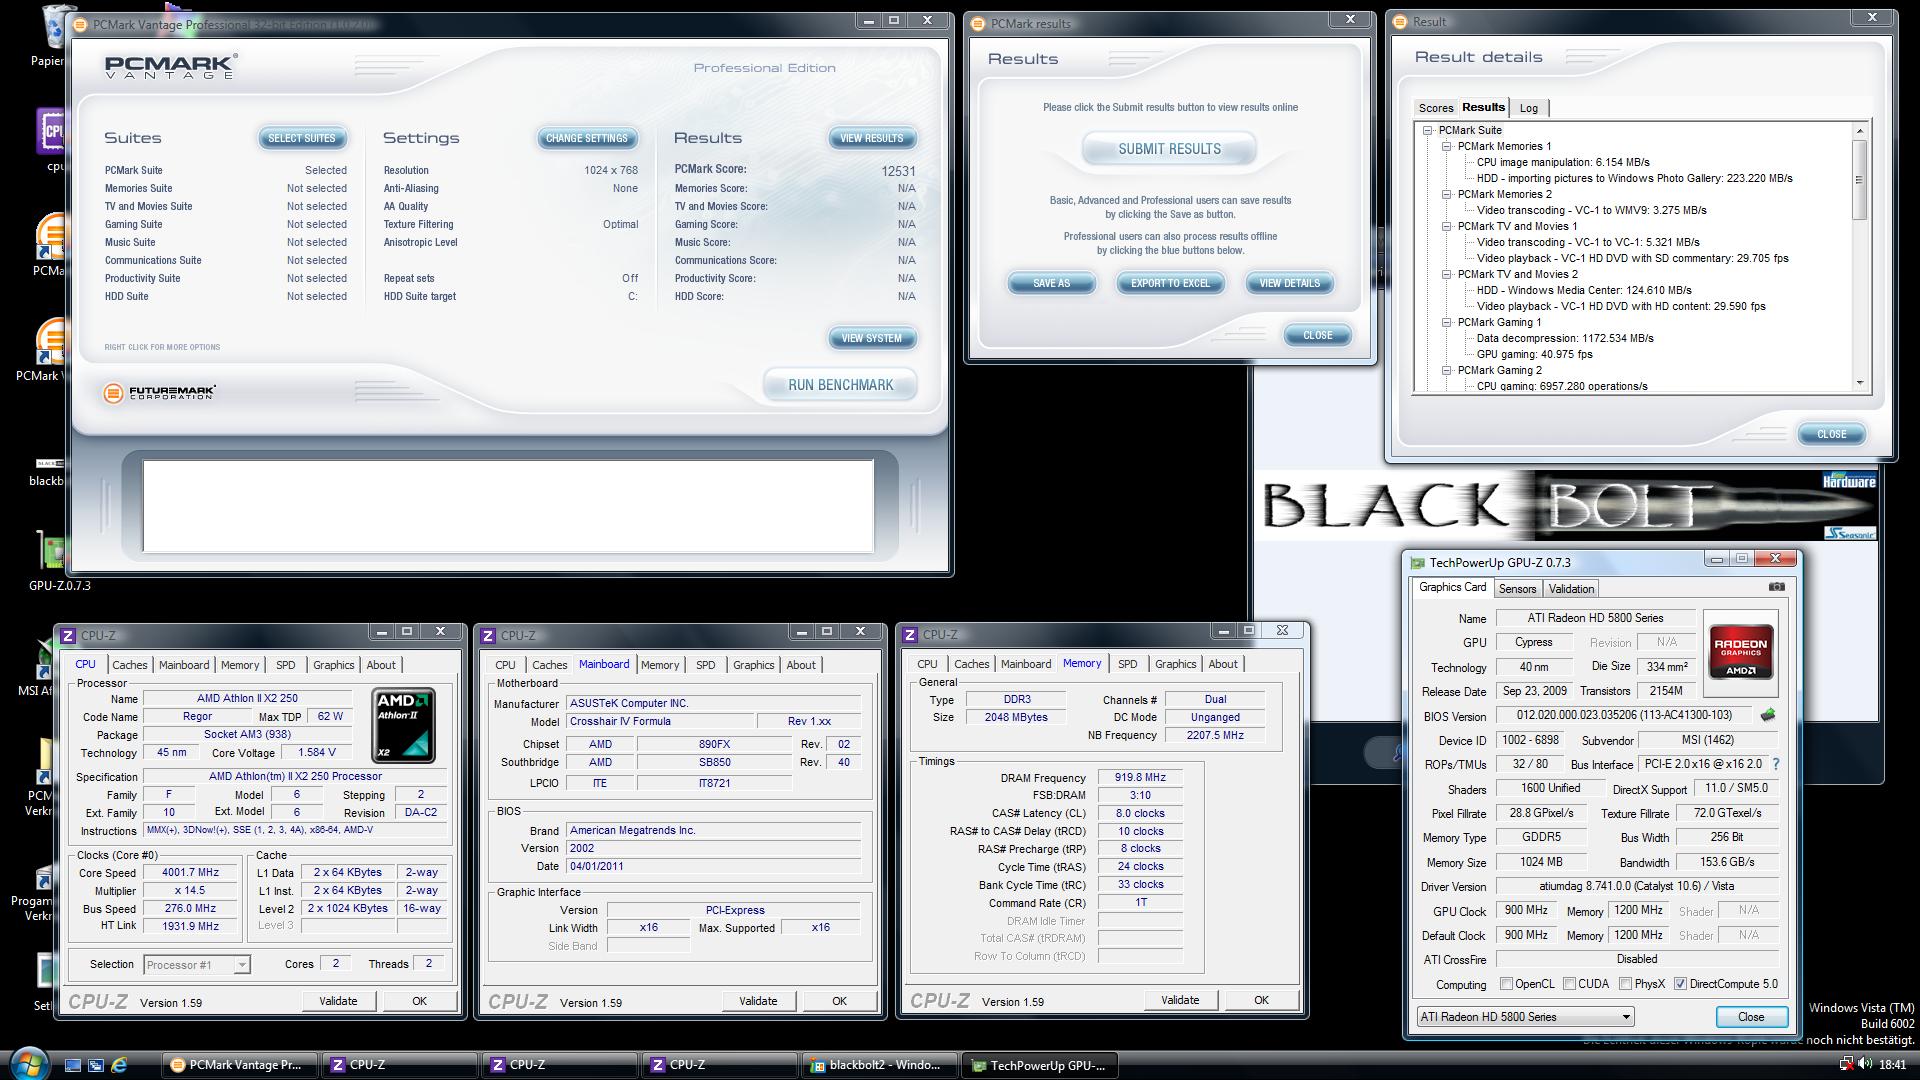The height and width of the screenshot is (1080, 1920).
Task: Open the SPD tab in the Memory CPU-Z window
Action: [x=1127, y=664]
